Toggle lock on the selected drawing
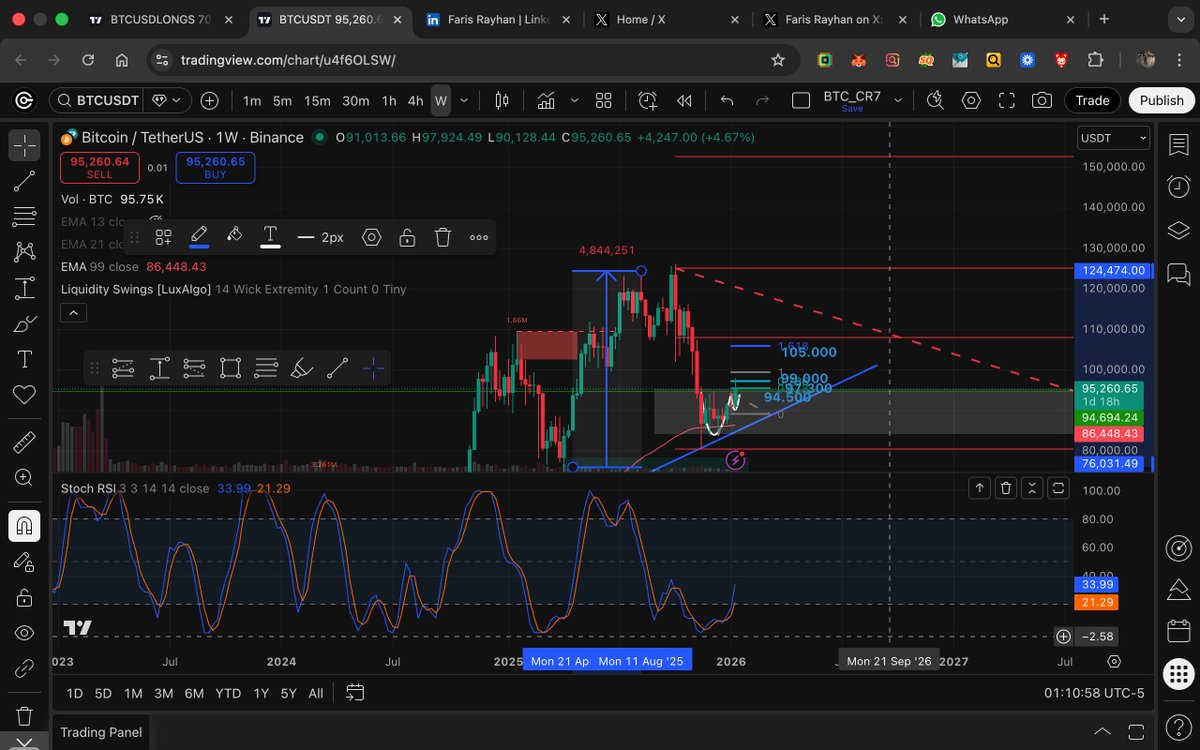1200x750 pixels. [x=407, y=237]
